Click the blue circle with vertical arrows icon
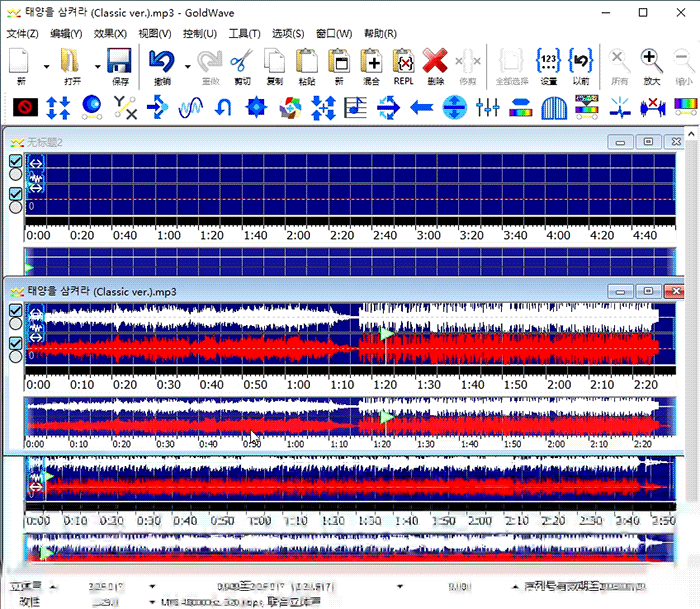Image resolution: width=700 pixels, height=609 pixels. click(x=454, y=108)
